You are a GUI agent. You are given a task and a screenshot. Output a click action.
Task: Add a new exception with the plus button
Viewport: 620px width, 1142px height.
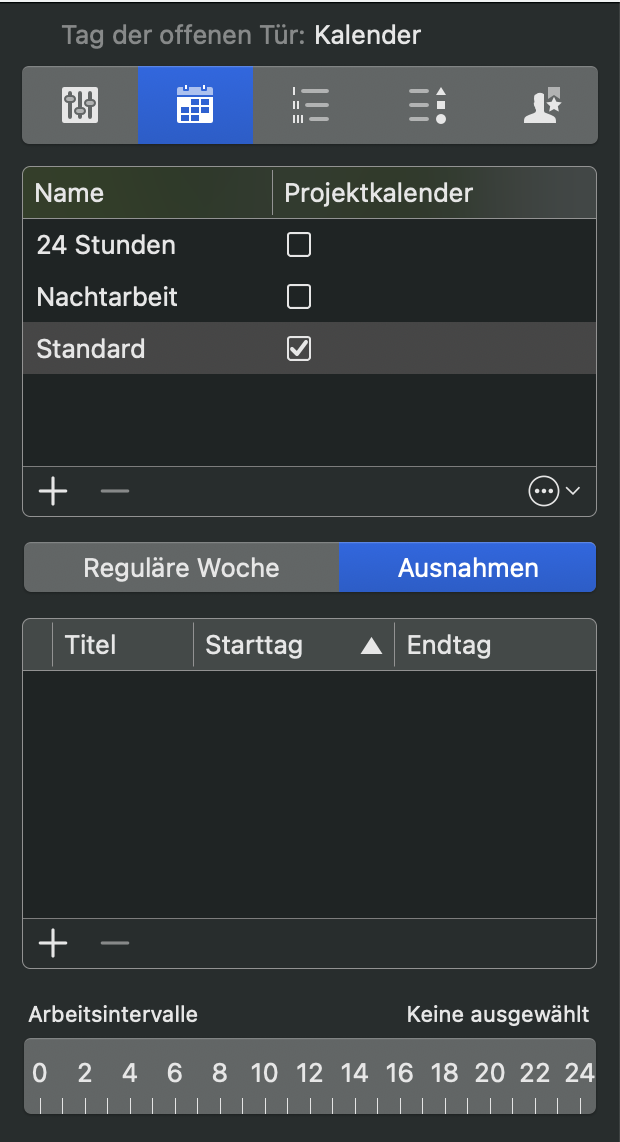(53, 943)
